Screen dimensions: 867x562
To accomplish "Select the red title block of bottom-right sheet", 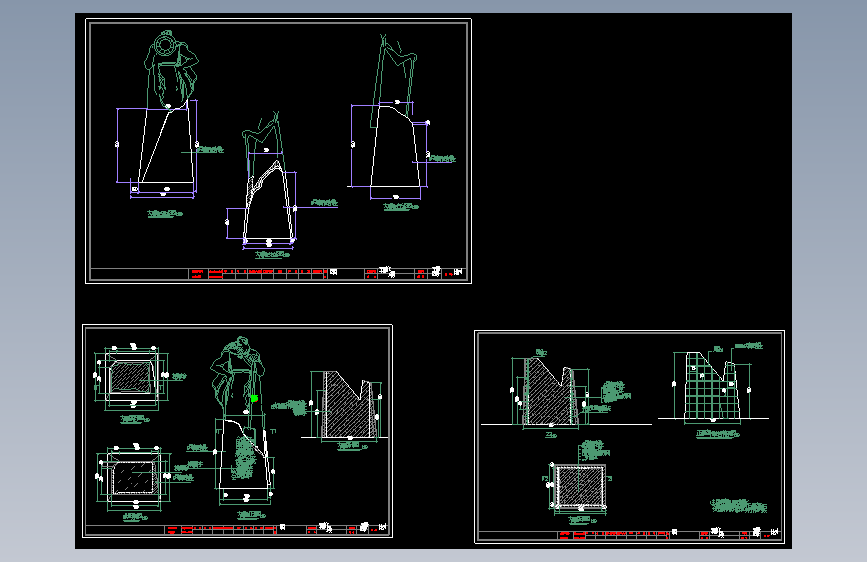I will tap(614, 535).
